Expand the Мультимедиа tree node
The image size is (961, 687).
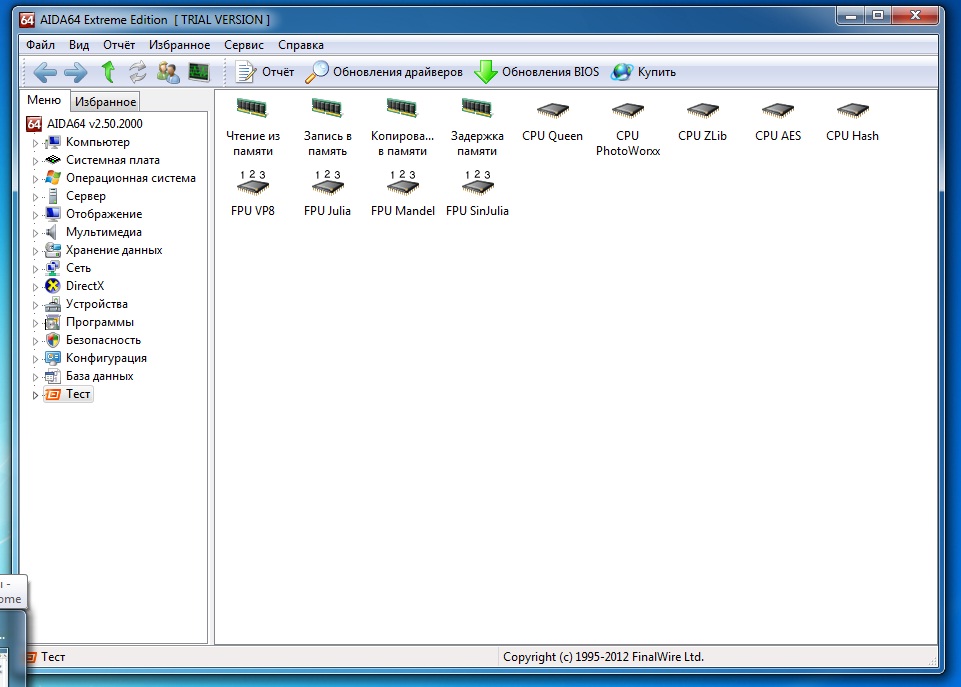tap(35, 233)
